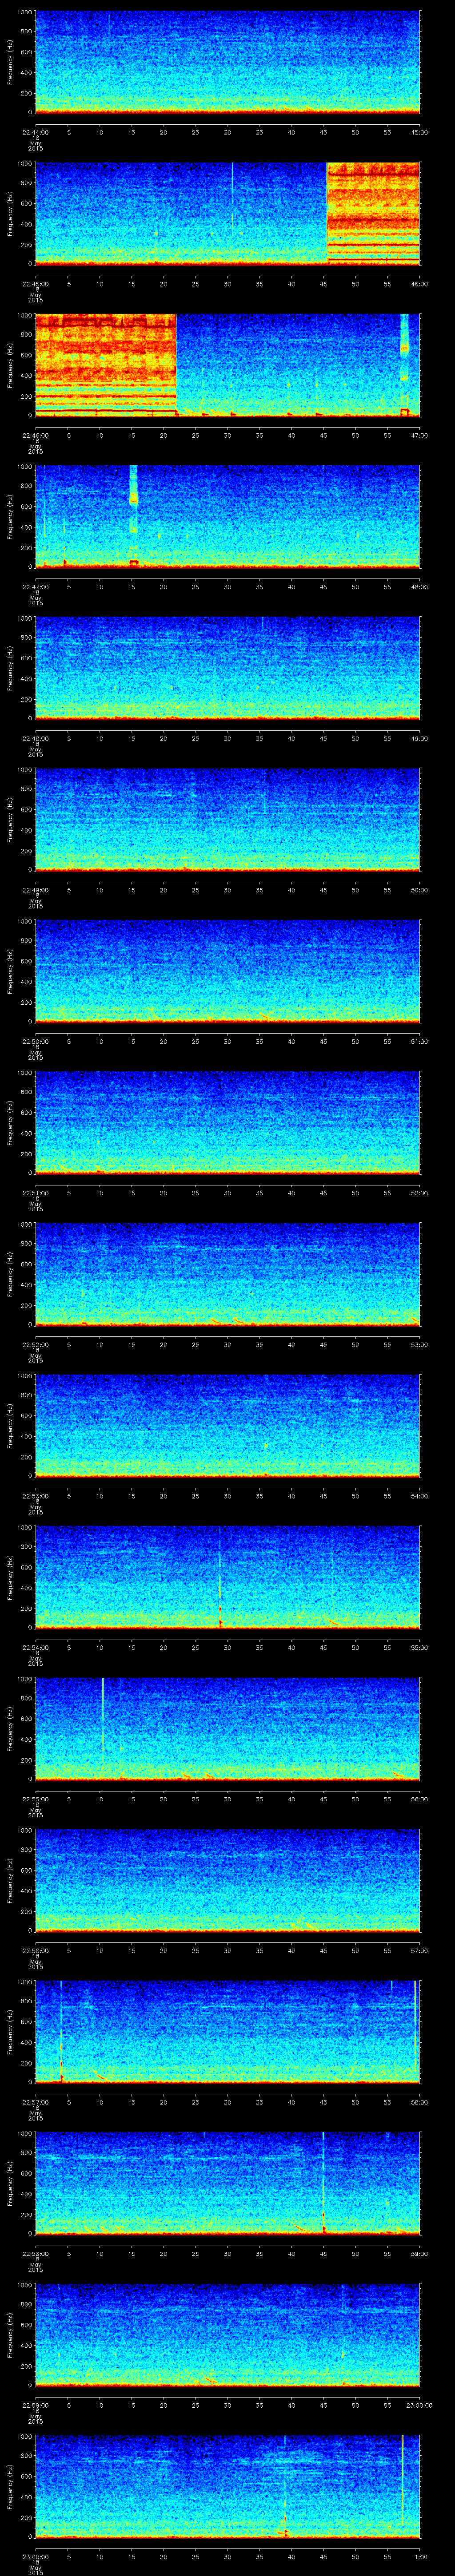455x2576 pixels.
Task: Click the 22:59:00 start time label
Action: (35, 2405)
